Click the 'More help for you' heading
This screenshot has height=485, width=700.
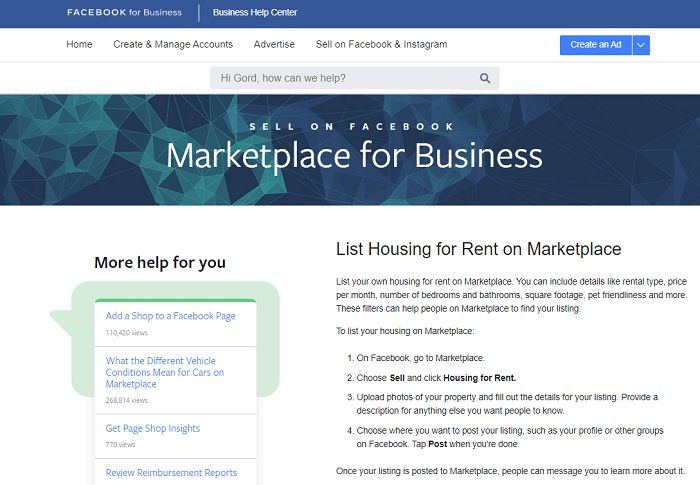(x=160, y=263)
